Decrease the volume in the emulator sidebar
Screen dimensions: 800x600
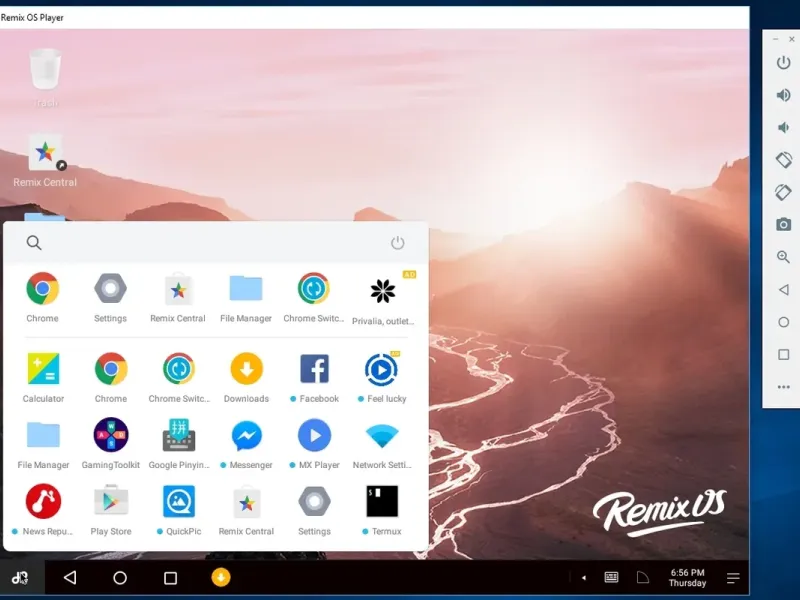[x=783, y=127]
